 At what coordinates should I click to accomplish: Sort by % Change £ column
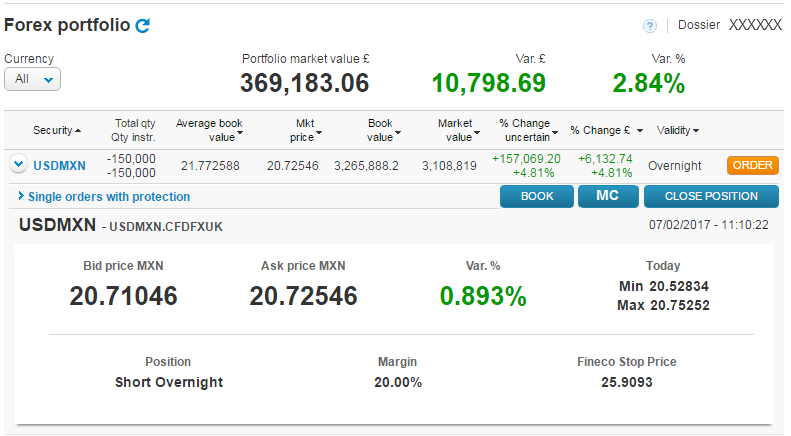pos(606,130)
